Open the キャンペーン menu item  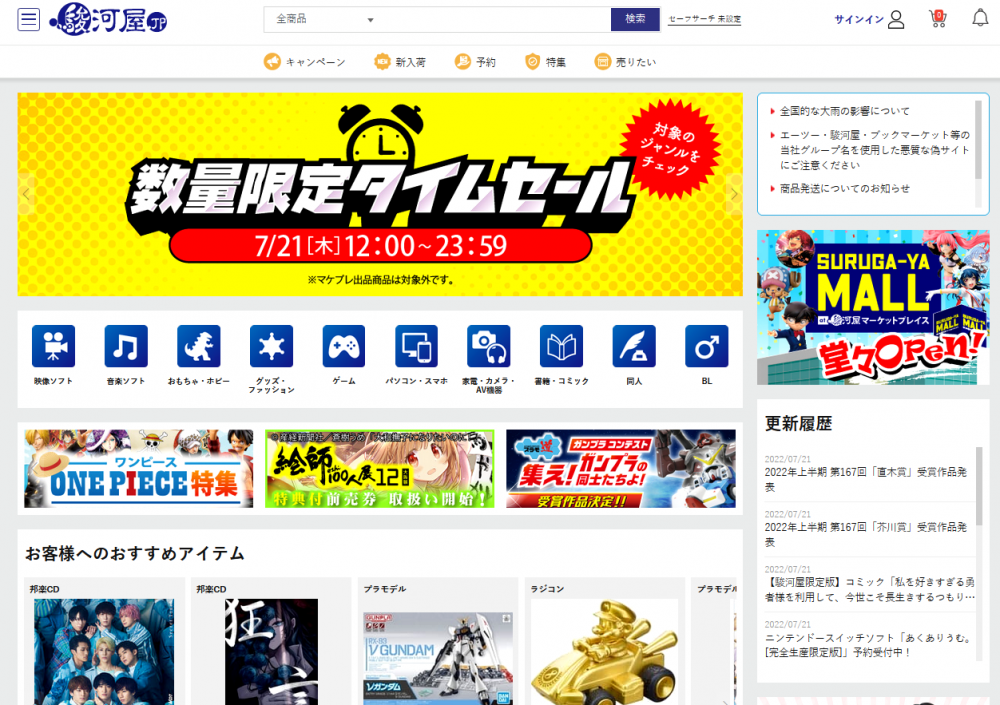305,62
